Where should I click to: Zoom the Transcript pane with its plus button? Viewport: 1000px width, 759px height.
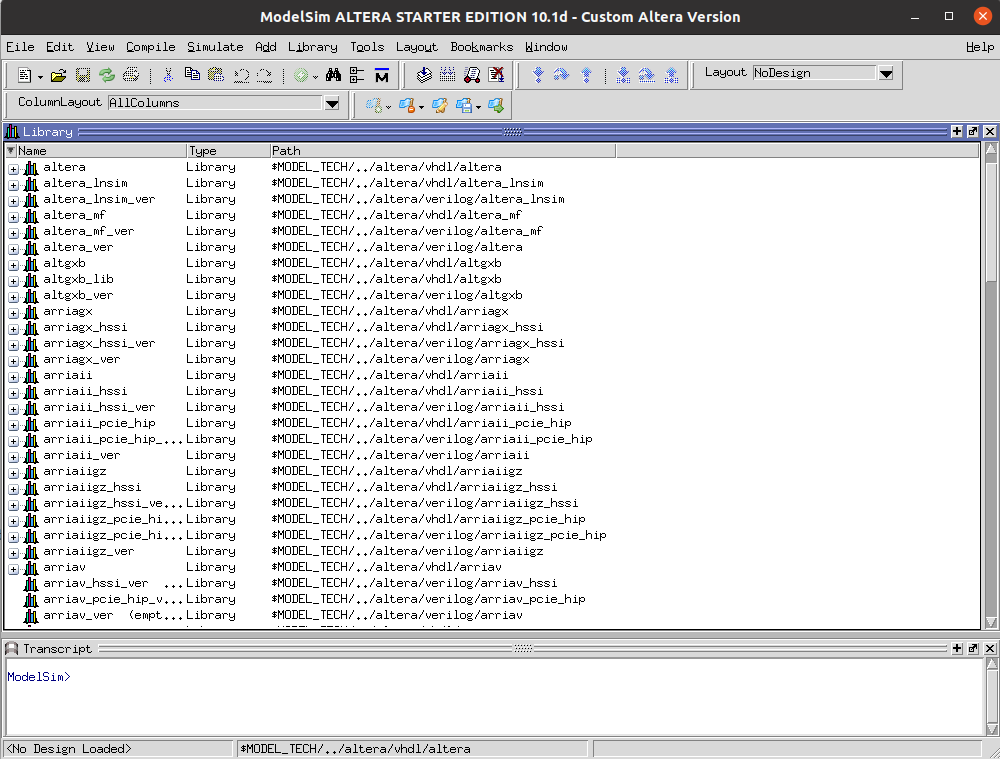coord(957,648)
